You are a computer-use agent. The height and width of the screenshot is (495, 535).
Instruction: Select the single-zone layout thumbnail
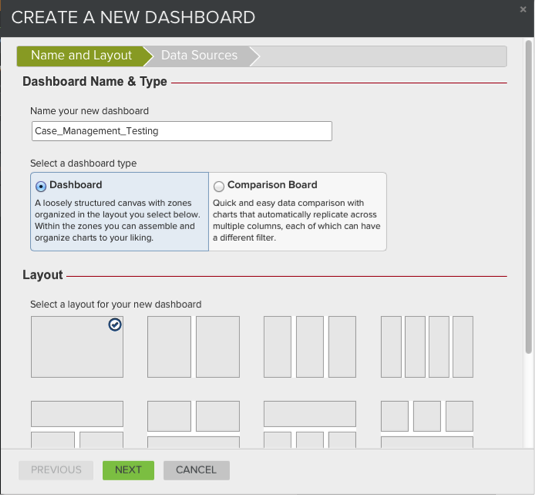[77, 347]
